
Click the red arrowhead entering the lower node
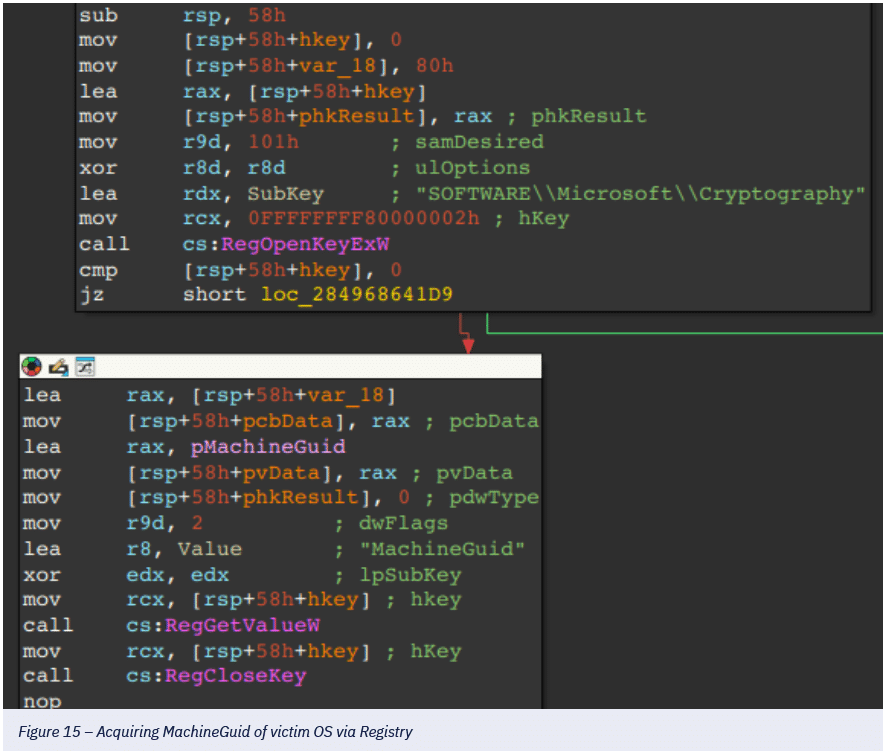tap(467, 345)
